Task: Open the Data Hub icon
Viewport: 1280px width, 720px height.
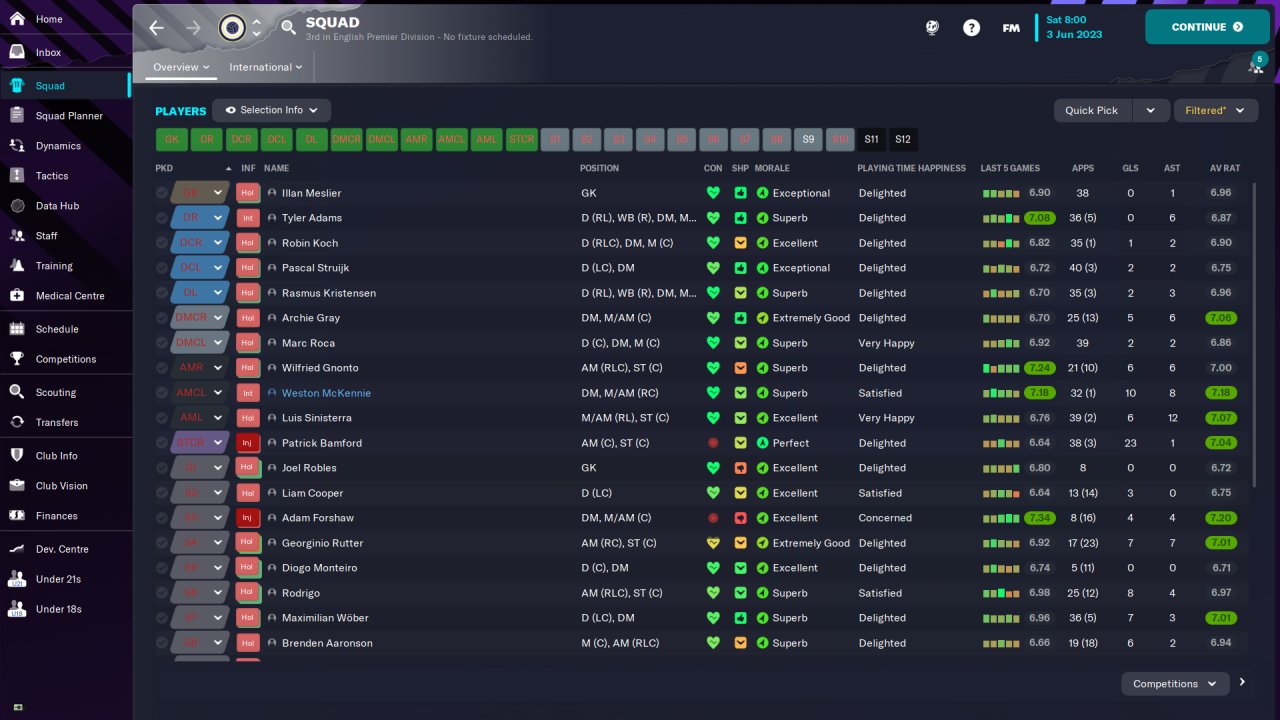Action: (x=17, y=206)
